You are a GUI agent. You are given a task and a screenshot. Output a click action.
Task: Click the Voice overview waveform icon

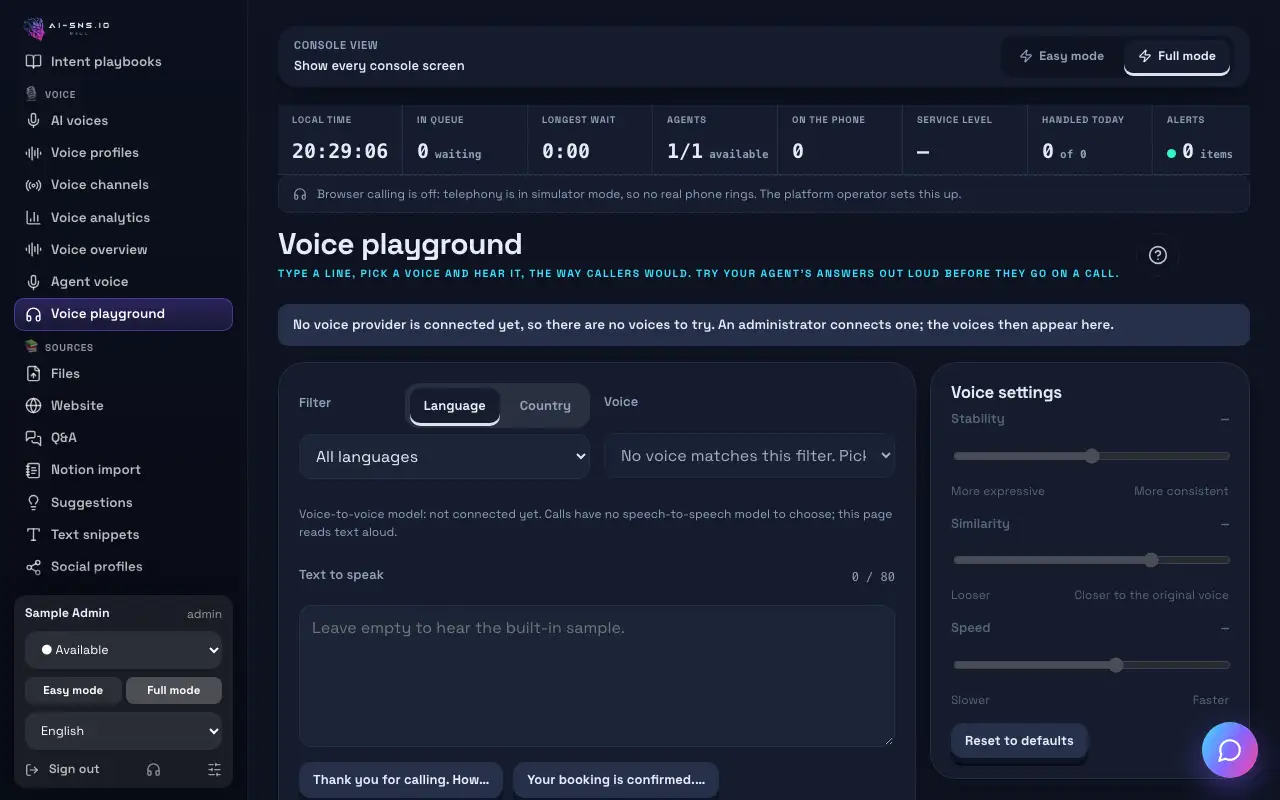point(34,250)
